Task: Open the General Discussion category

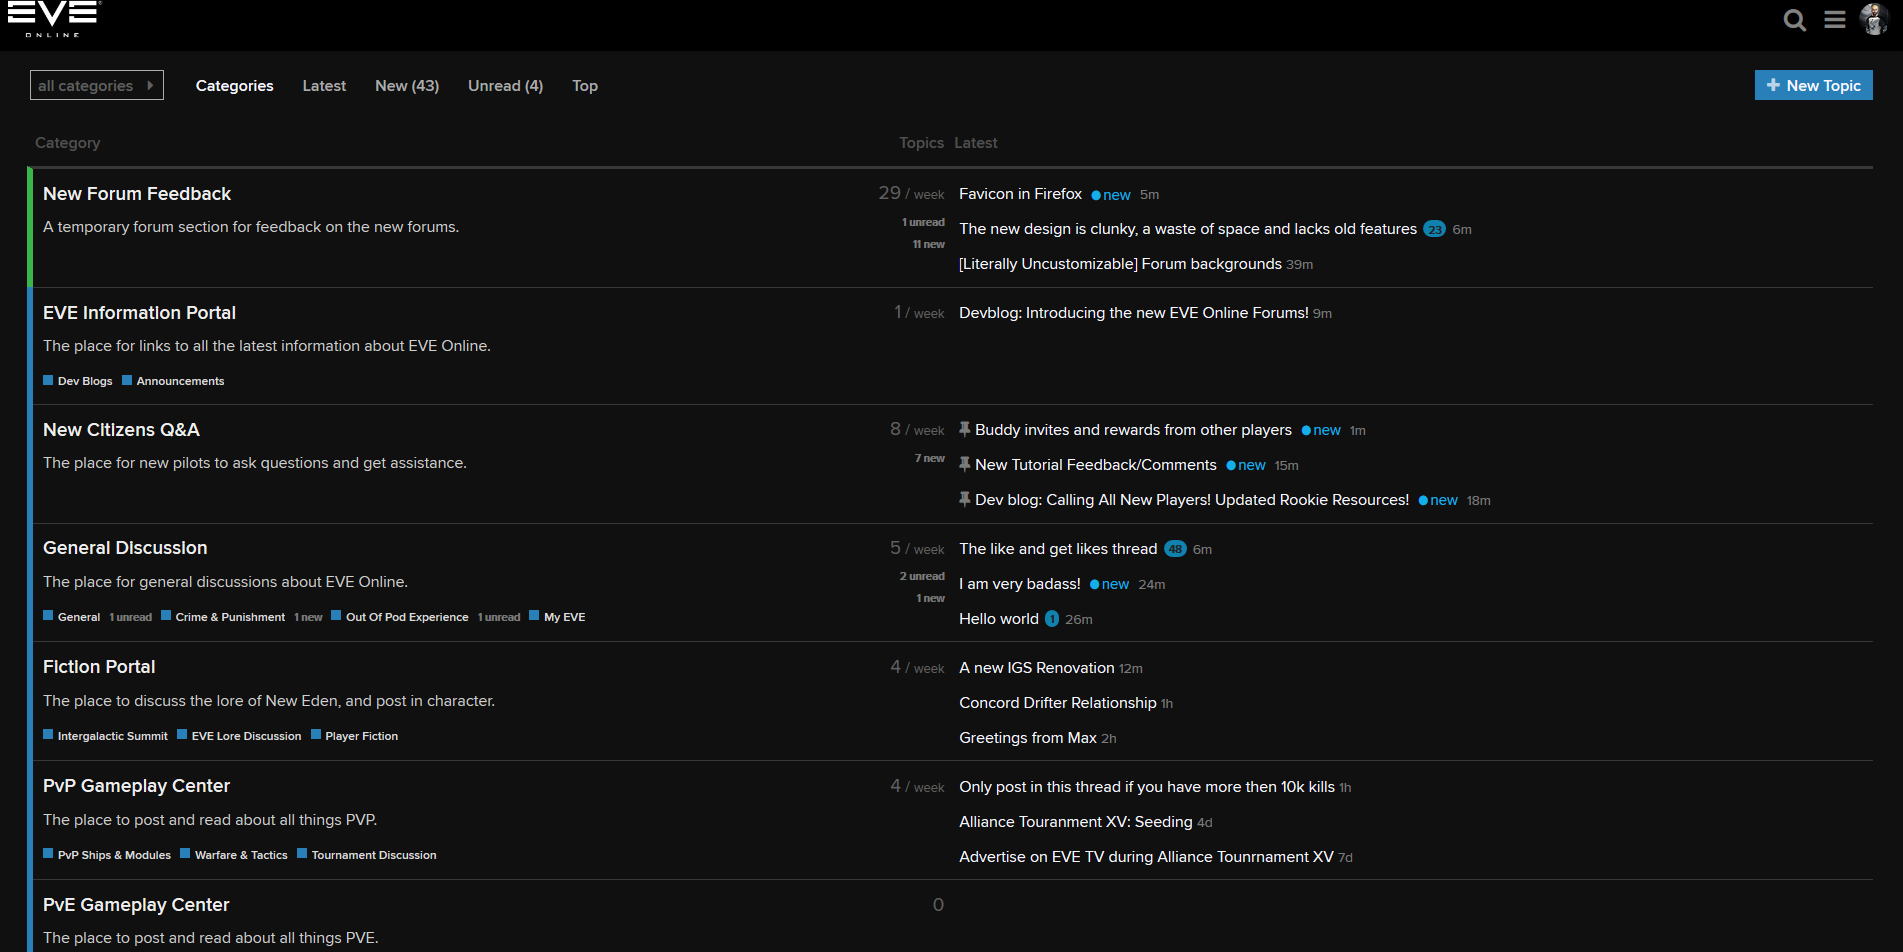Action: pyautogui.click(x=125, y=548)
